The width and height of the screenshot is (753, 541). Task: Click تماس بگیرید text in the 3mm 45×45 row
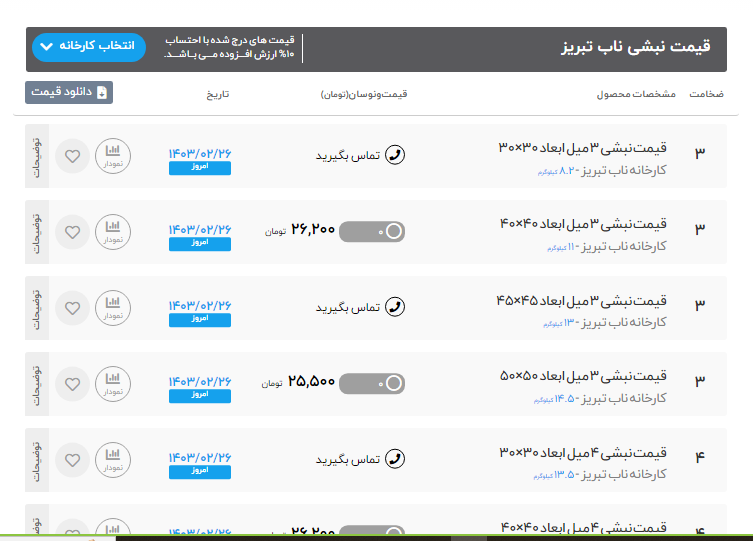pos(349,308)
